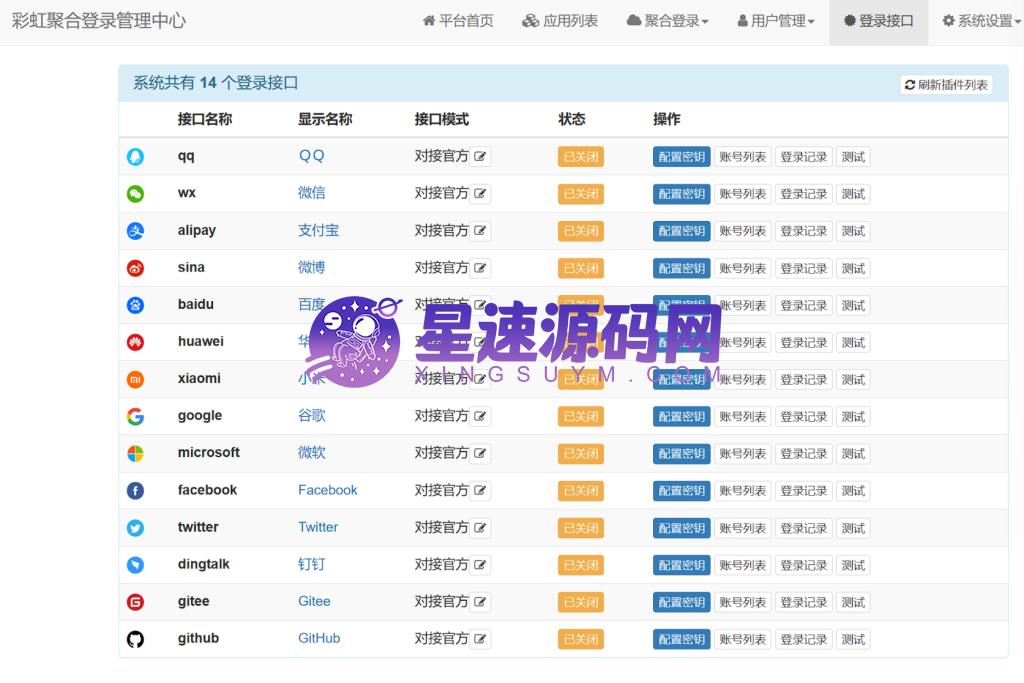Click the Baidu paw logo icon
This screenshot has width=1024, height=683.
point(135,305)
